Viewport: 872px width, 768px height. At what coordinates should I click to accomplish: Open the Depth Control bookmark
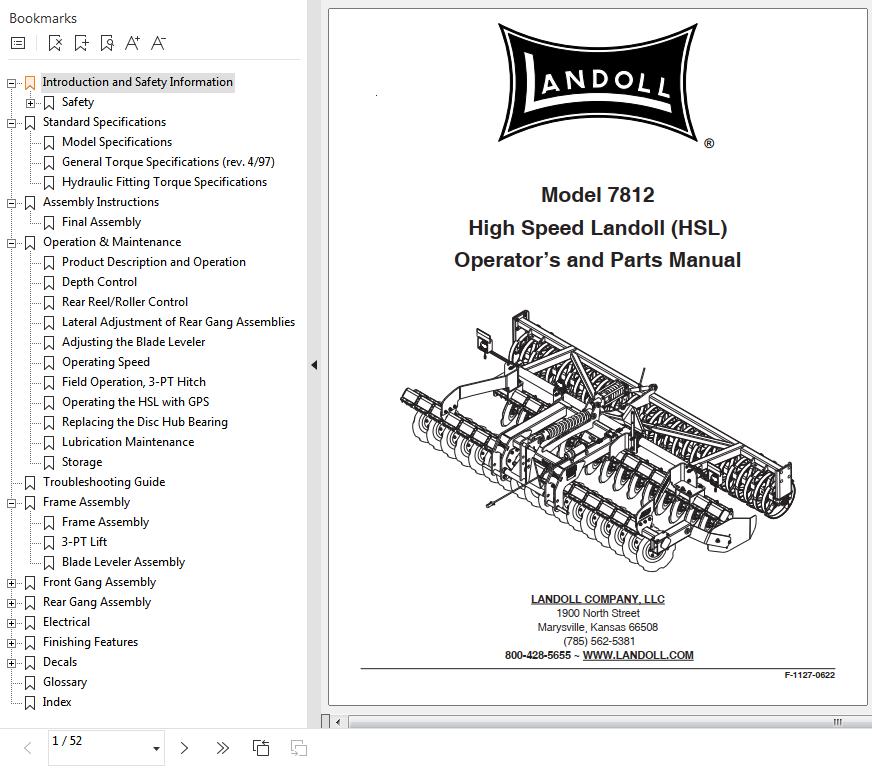pos(99,282)
